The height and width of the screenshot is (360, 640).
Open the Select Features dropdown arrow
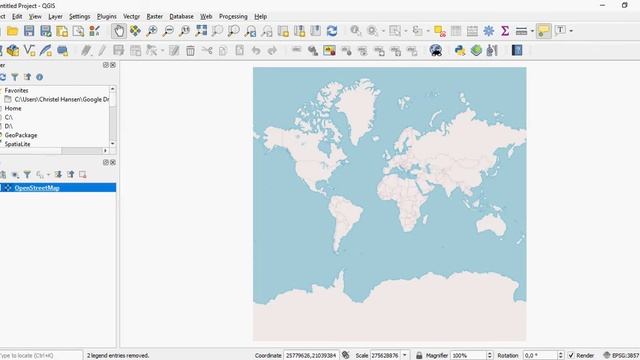(405, 31)
